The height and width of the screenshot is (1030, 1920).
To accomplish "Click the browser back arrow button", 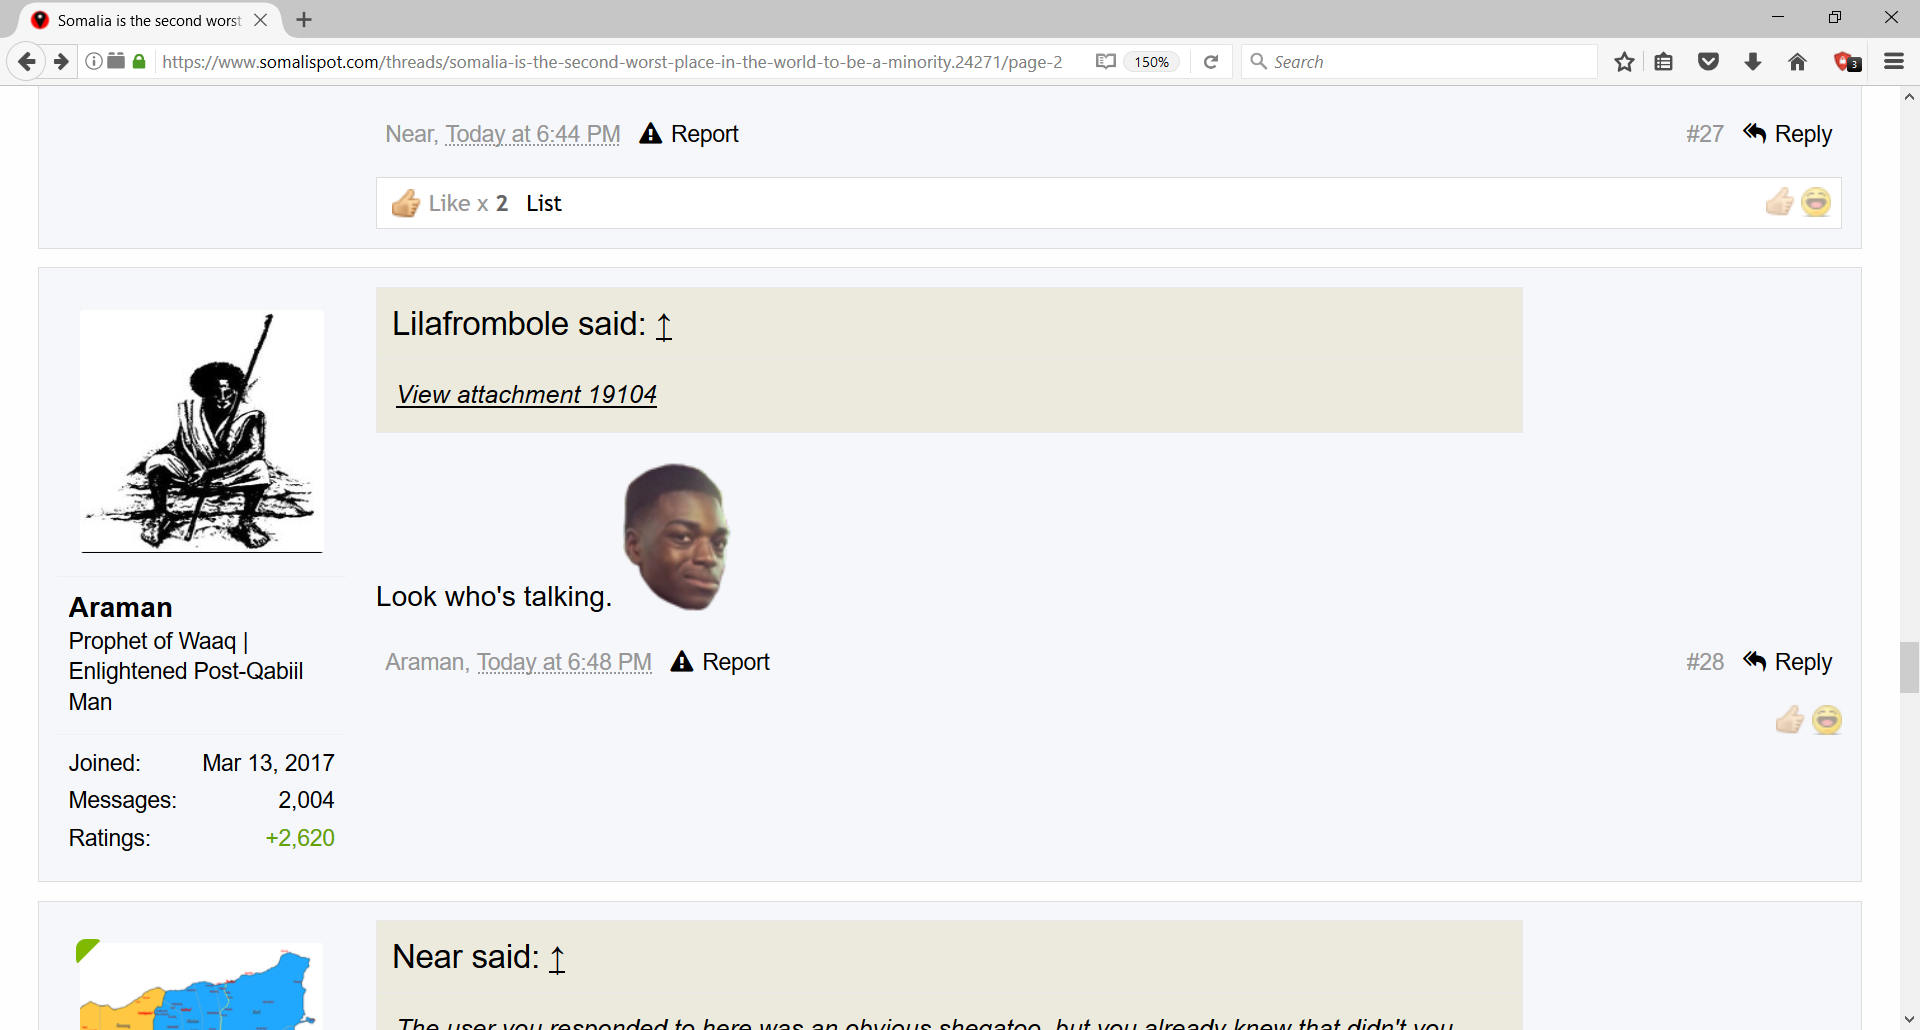I will [27, 62].
